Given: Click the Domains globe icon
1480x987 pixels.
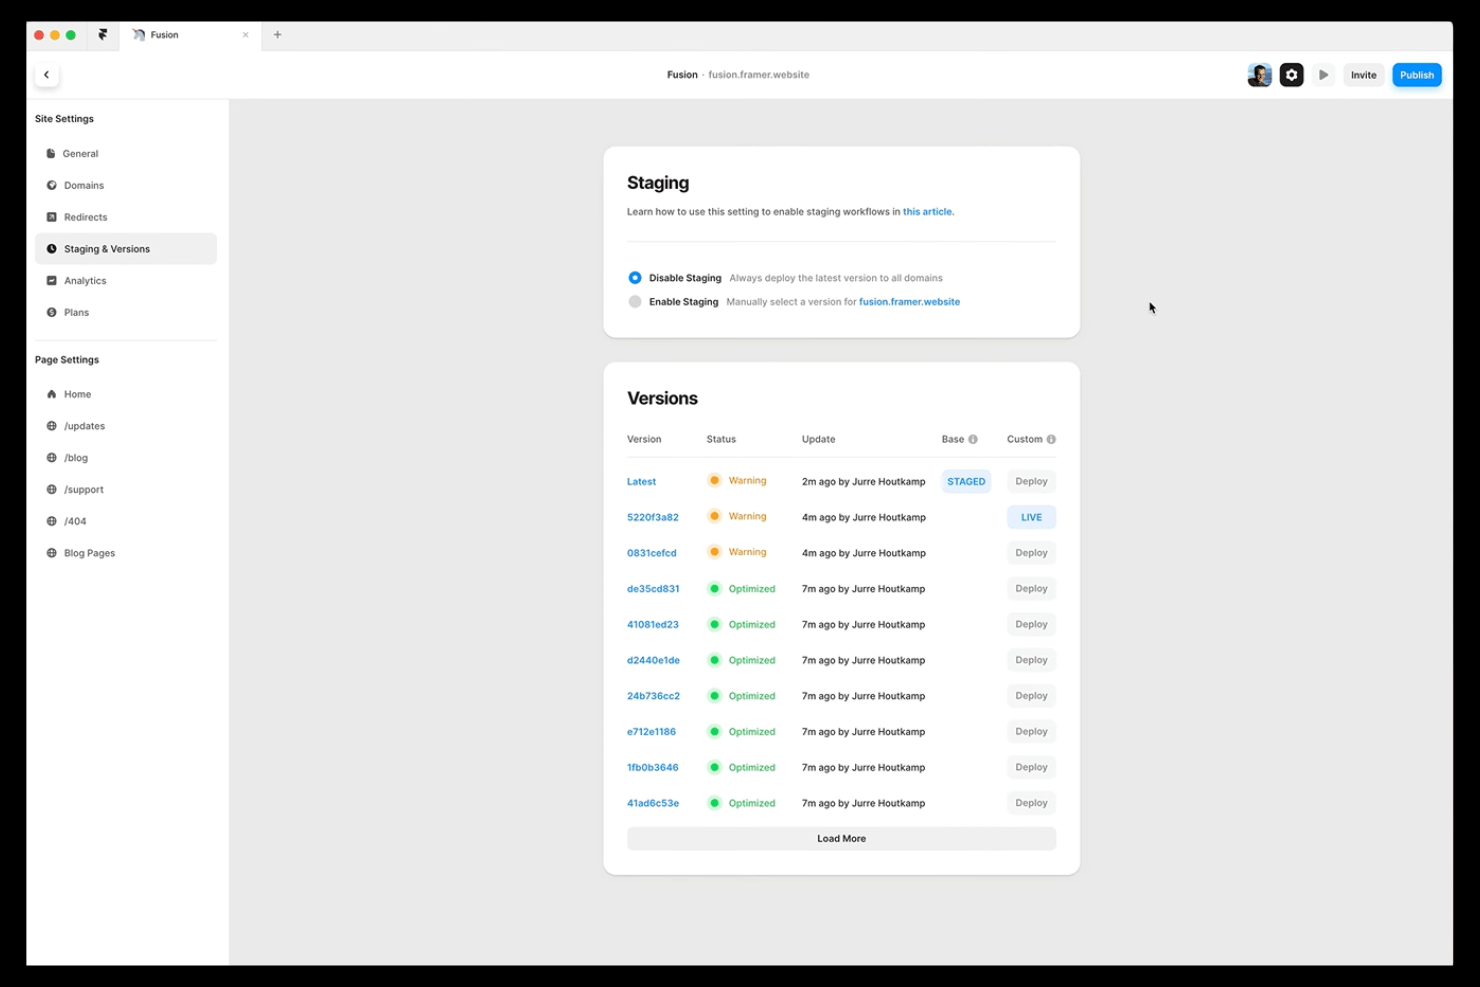Looking at the screenshot, I should click(x=51, y=186).
